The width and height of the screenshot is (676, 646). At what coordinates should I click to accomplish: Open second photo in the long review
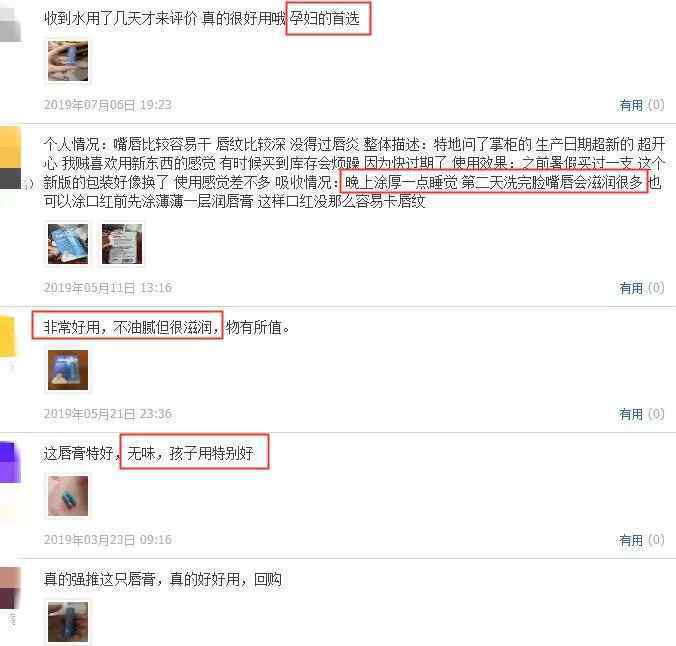122,244
